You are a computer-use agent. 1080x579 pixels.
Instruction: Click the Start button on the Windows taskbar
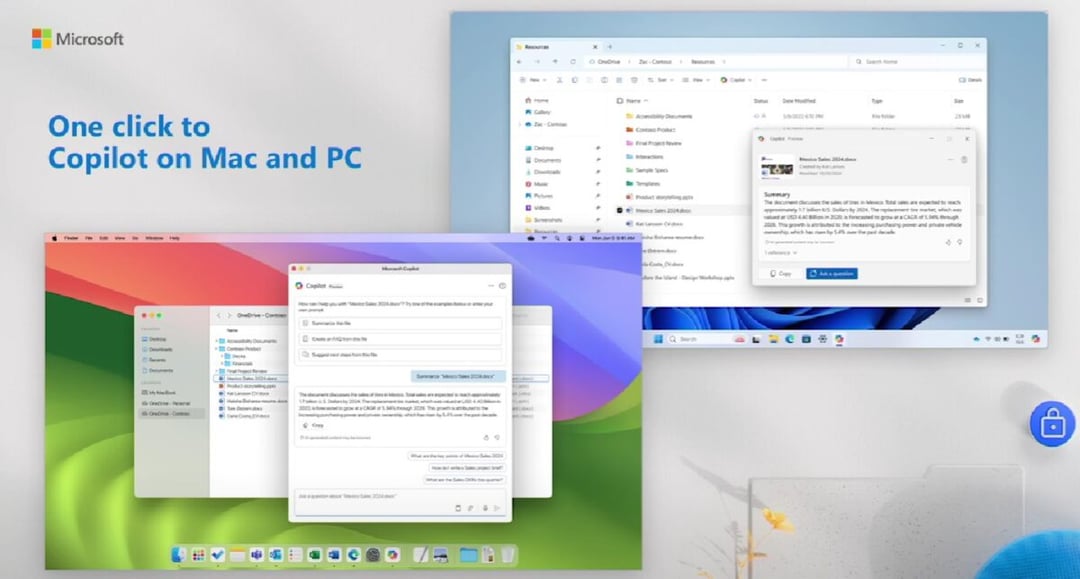pos(658,337)
